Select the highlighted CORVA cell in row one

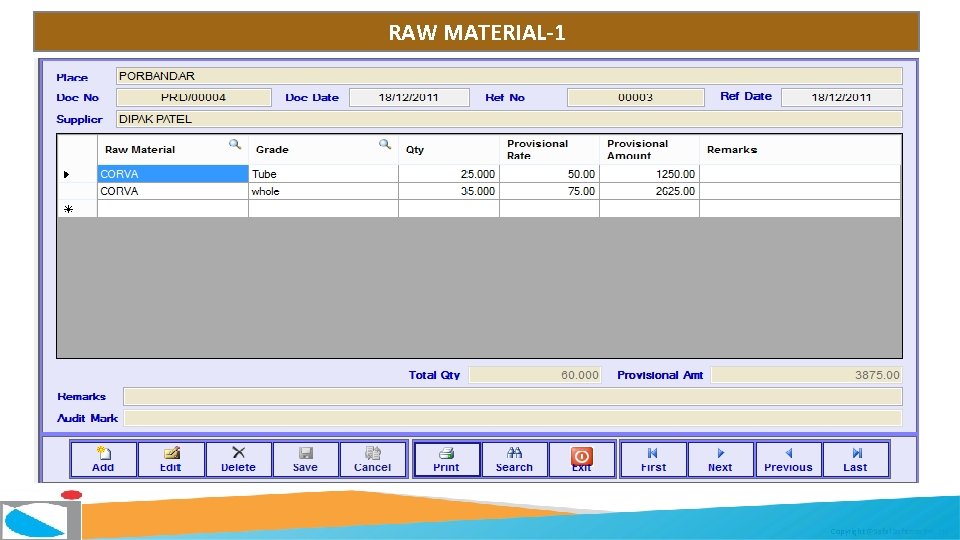pos(173,174)
